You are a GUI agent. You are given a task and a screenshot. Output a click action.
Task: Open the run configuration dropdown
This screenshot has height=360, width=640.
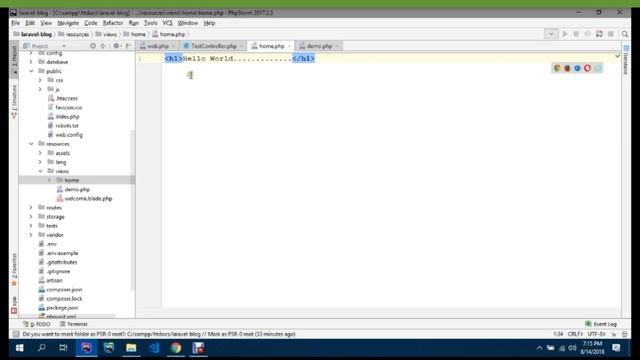tap(551, 34)
